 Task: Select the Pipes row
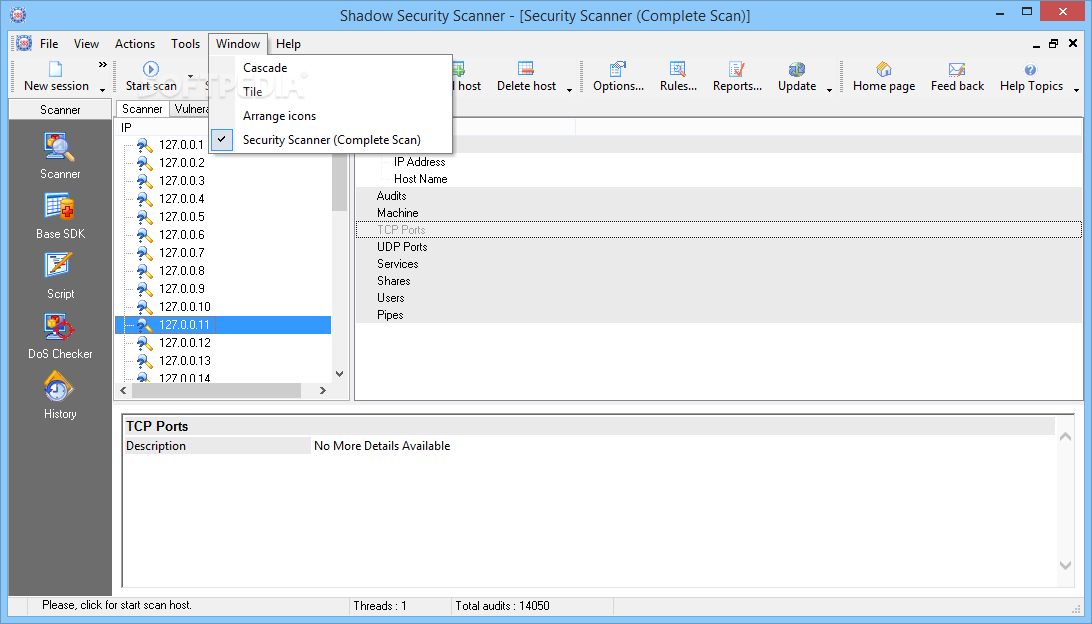[719, 315]
